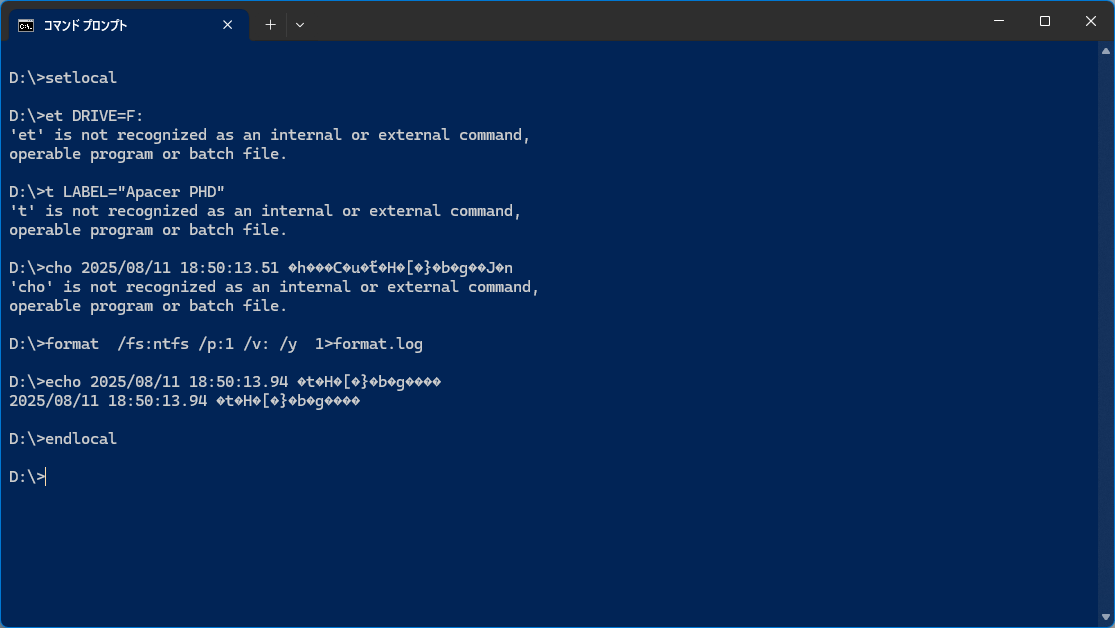Click the format /fs:ntfs command line
This screenshot has height=628, width=1115.
coord(215,344)
